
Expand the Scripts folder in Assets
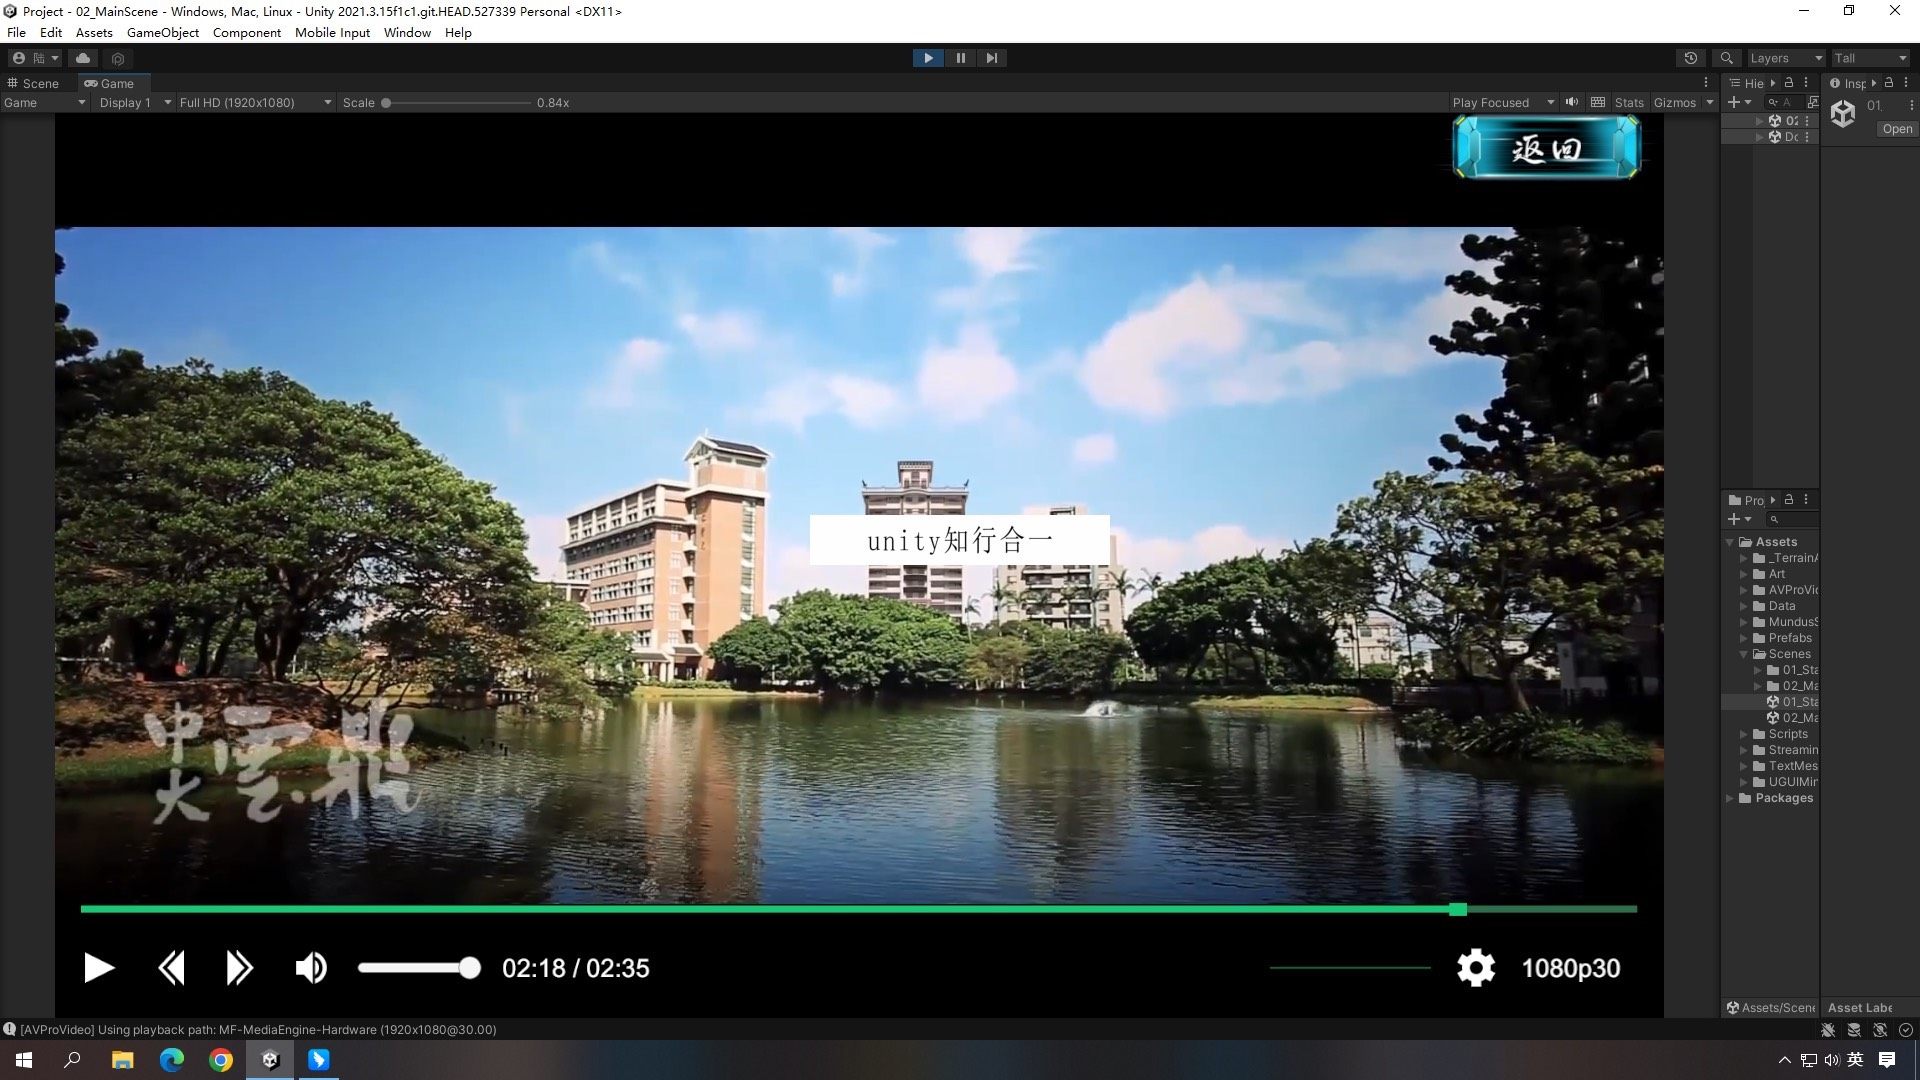1744,734
